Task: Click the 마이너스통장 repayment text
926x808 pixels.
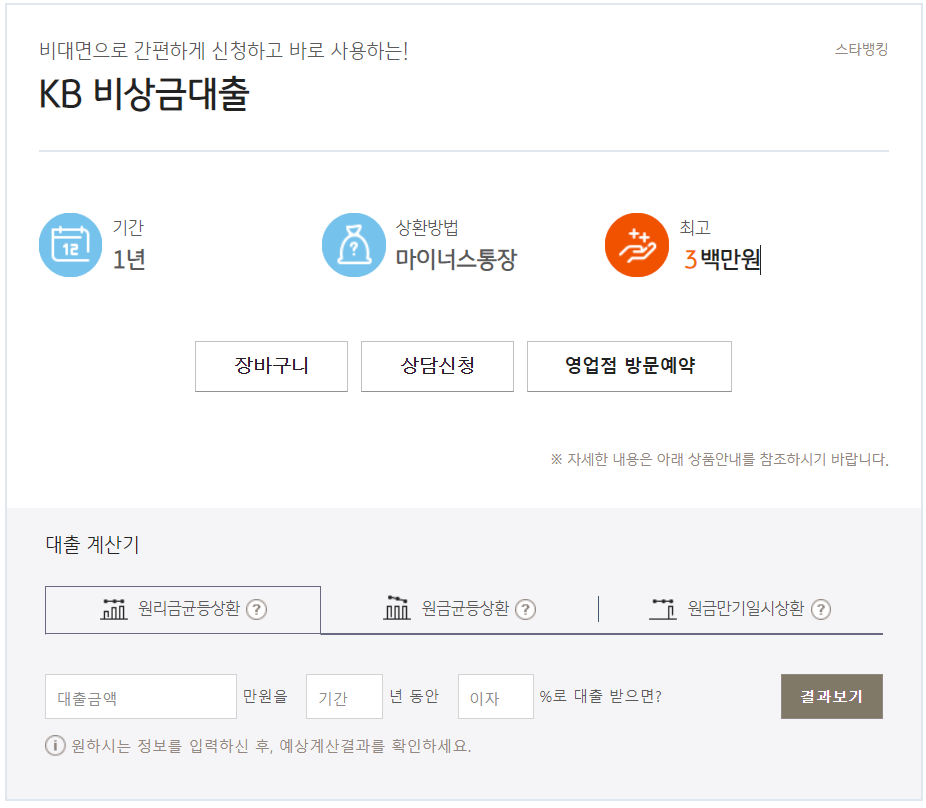Action: pyautogui.click(x=457, y=259)
